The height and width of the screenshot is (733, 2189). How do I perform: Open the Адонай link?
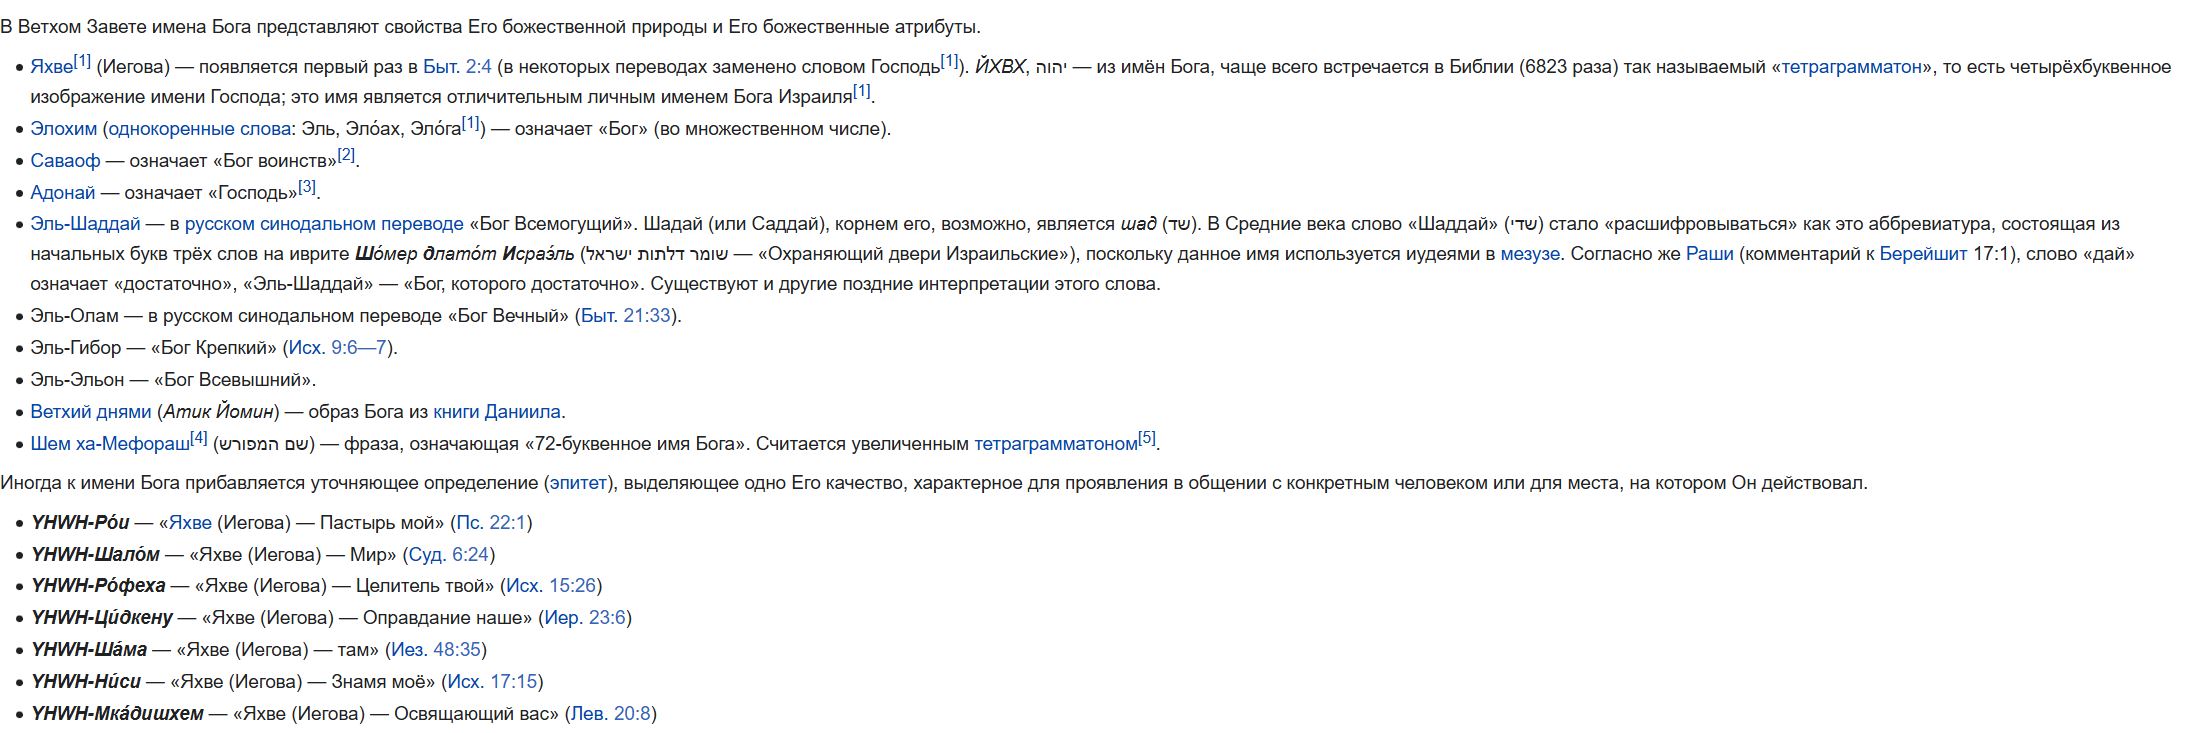(x=63, y=193)
